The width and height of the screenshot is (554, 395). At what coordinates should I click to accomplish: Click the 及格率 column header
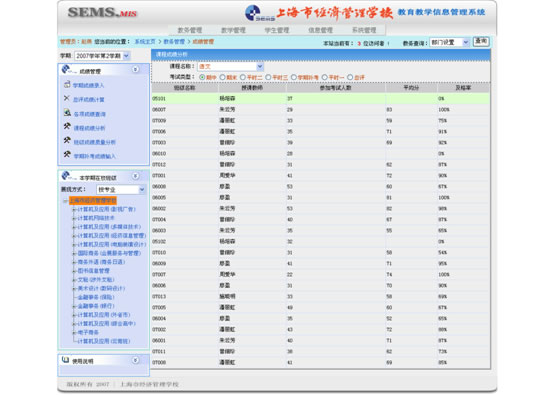pyautogui.click(x=464, y=88)
